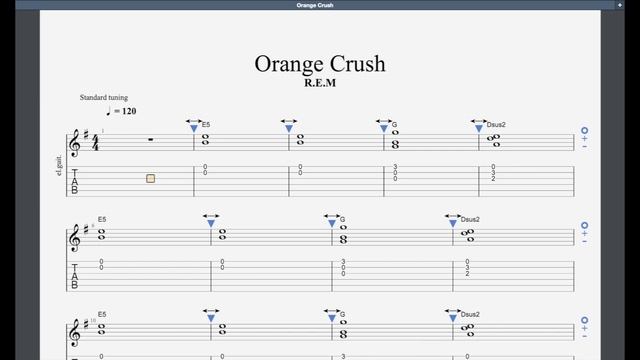The width and height of the screenshot is (640, 360).
Task: Click circle reset icon at end of first system
Action: (584, 131)
